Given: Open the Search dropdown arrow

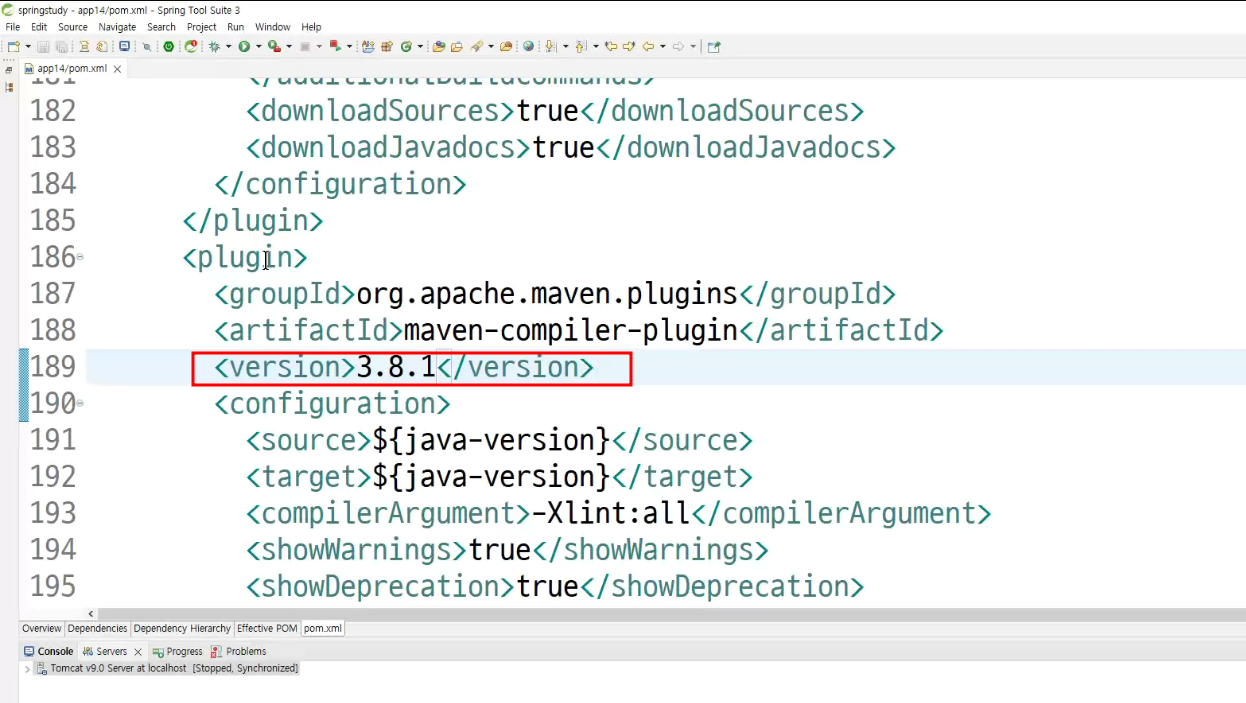Looking at the screenshot, I should [x=491, y=46].
